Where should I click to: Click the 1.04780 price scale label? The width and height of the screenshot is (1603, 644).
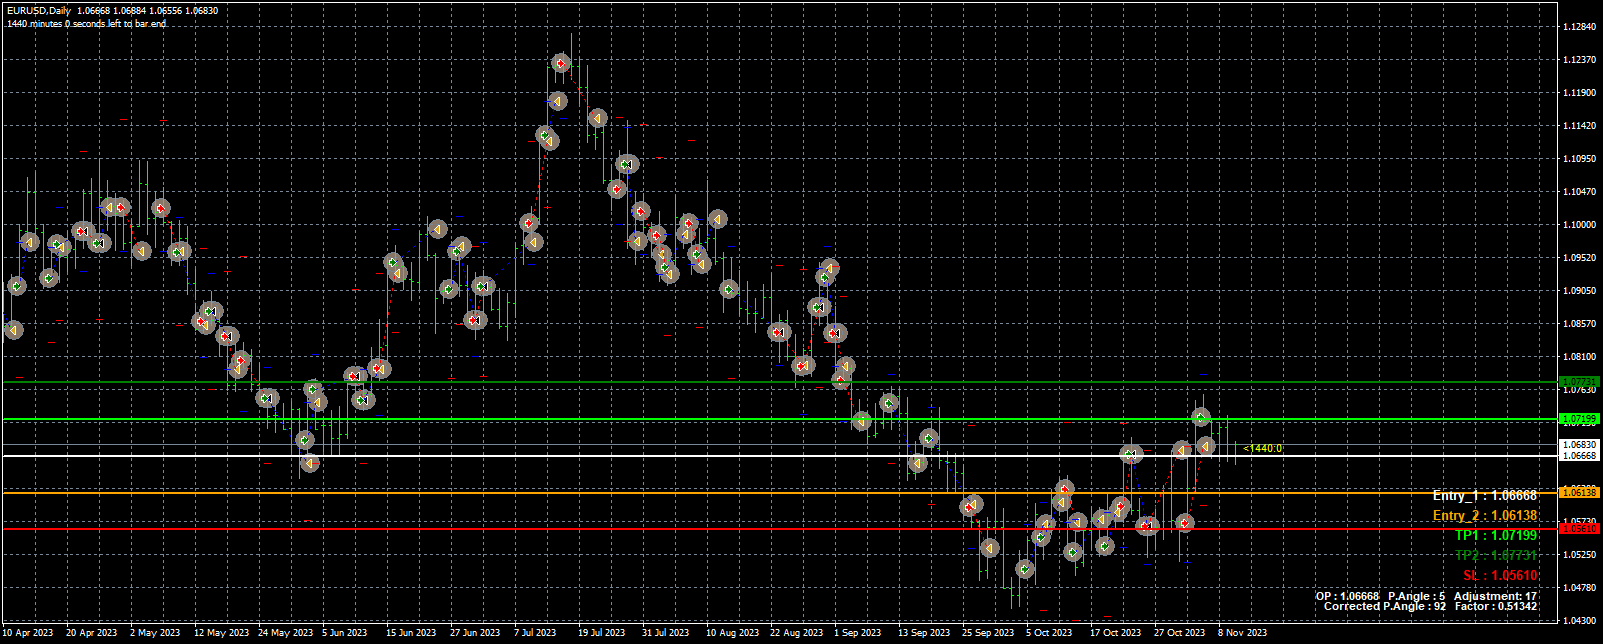[x=1580, y=588]
